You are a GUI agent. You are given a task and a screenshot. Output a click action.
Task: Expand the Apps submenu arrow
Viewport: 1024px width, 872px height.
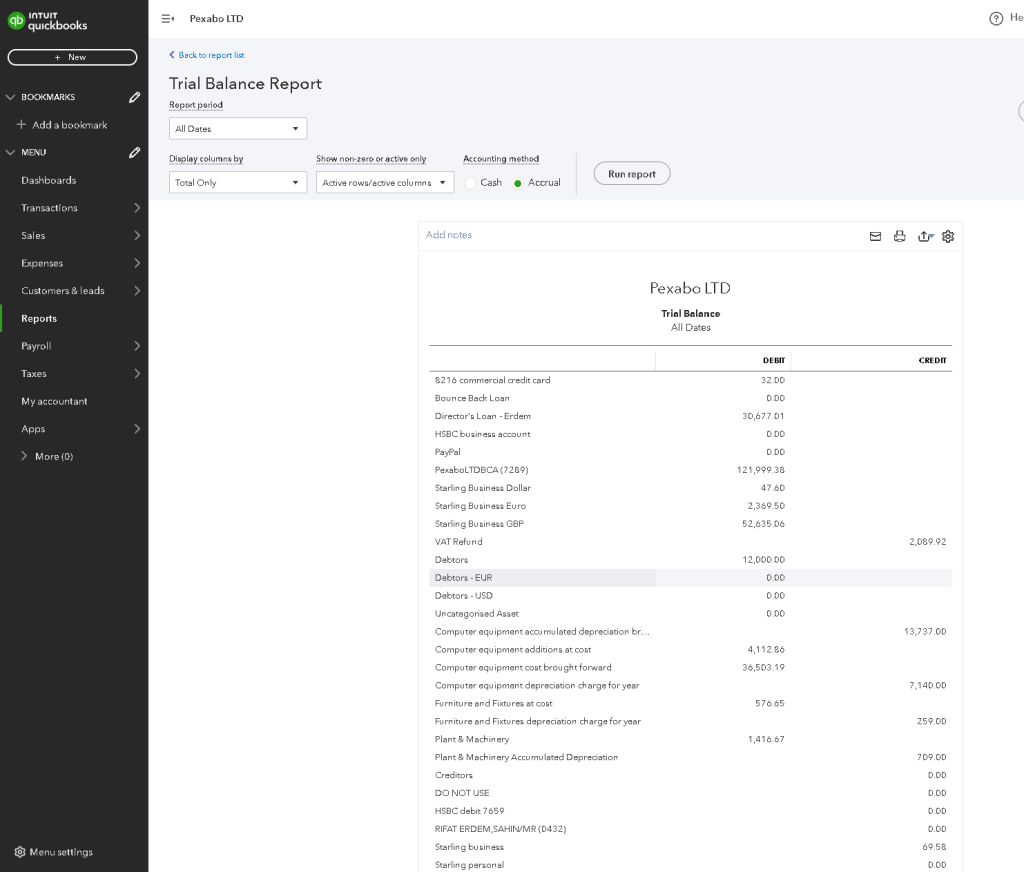137,429
